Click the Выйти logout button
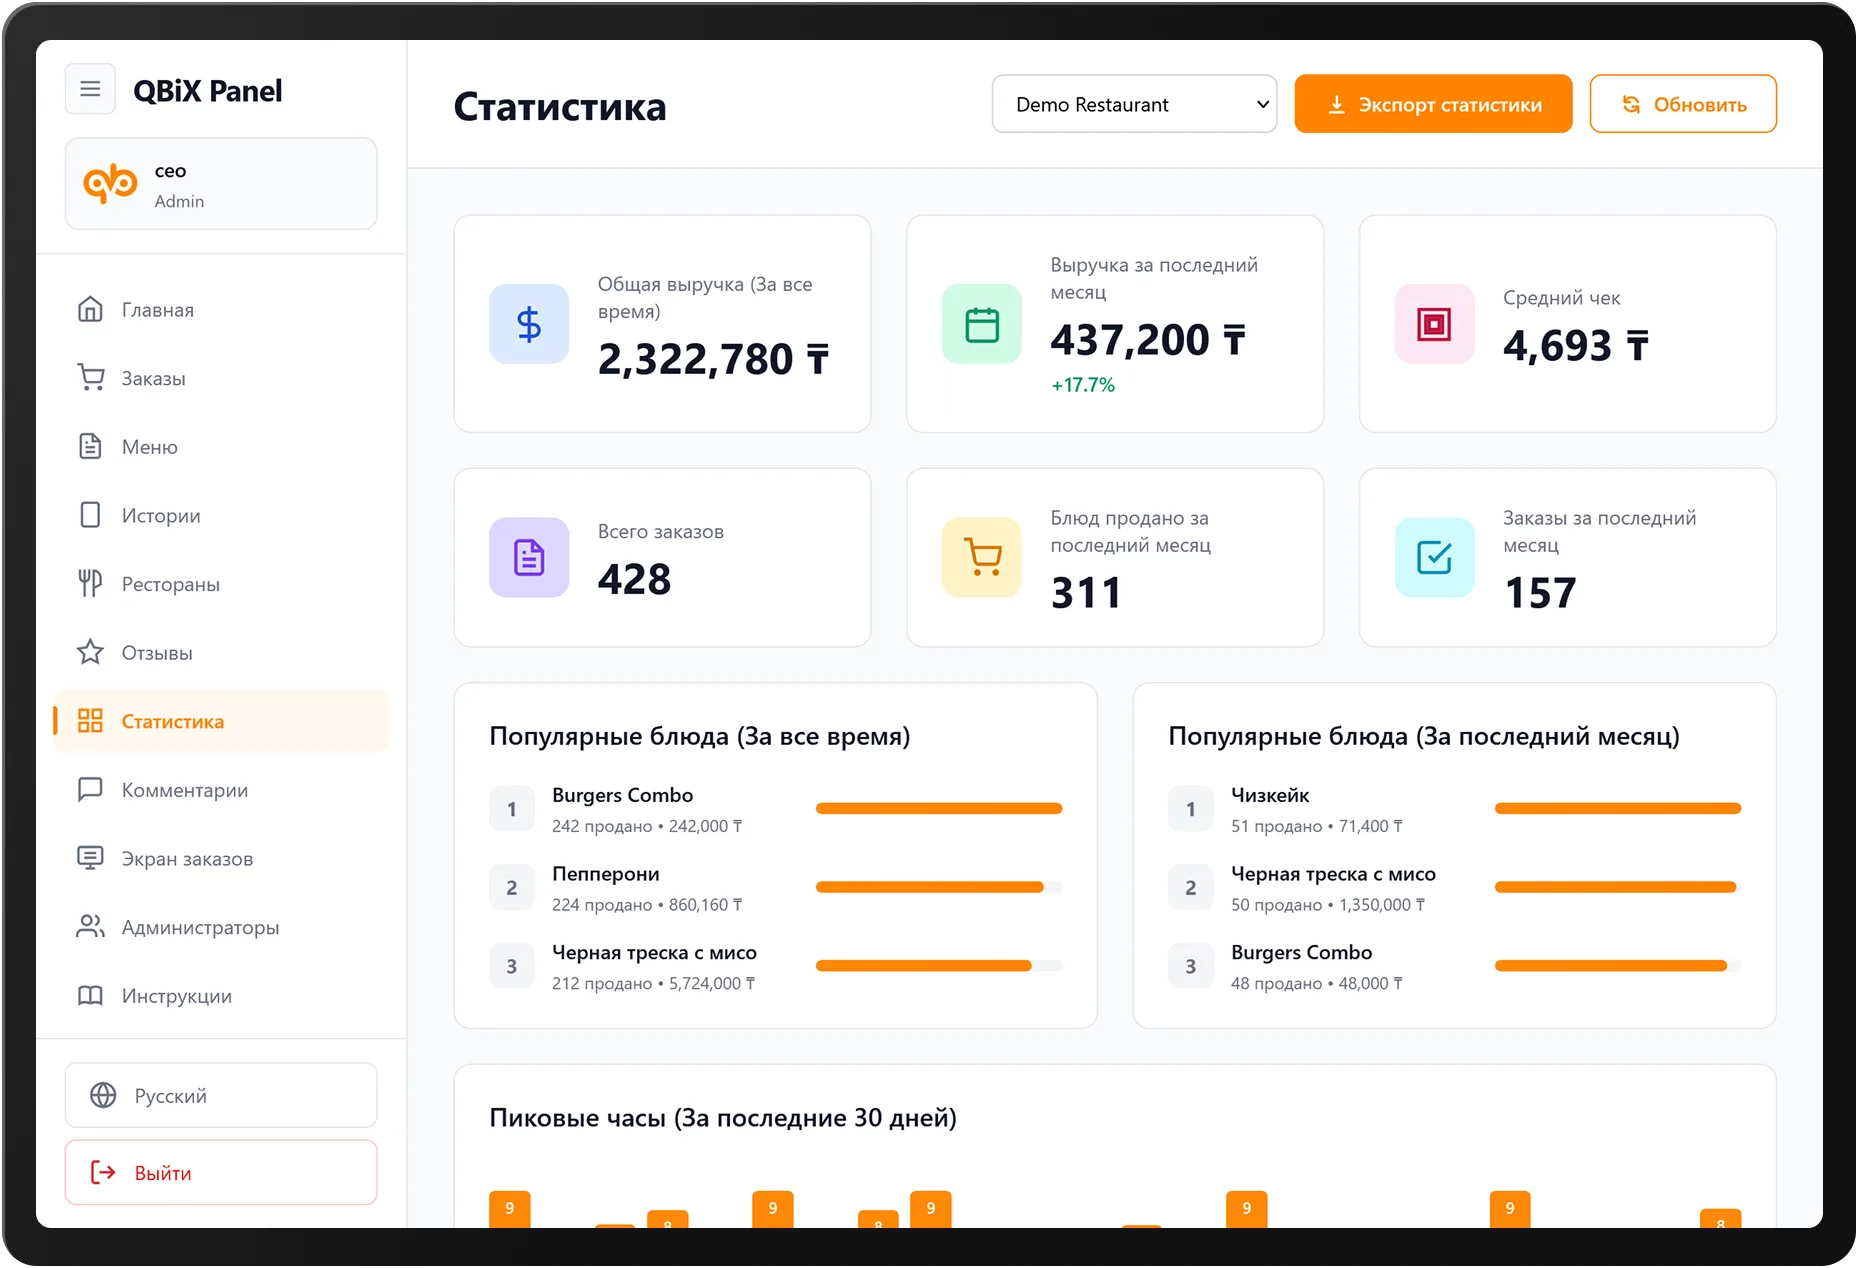The image size is (1858, 1268). 221,1172
